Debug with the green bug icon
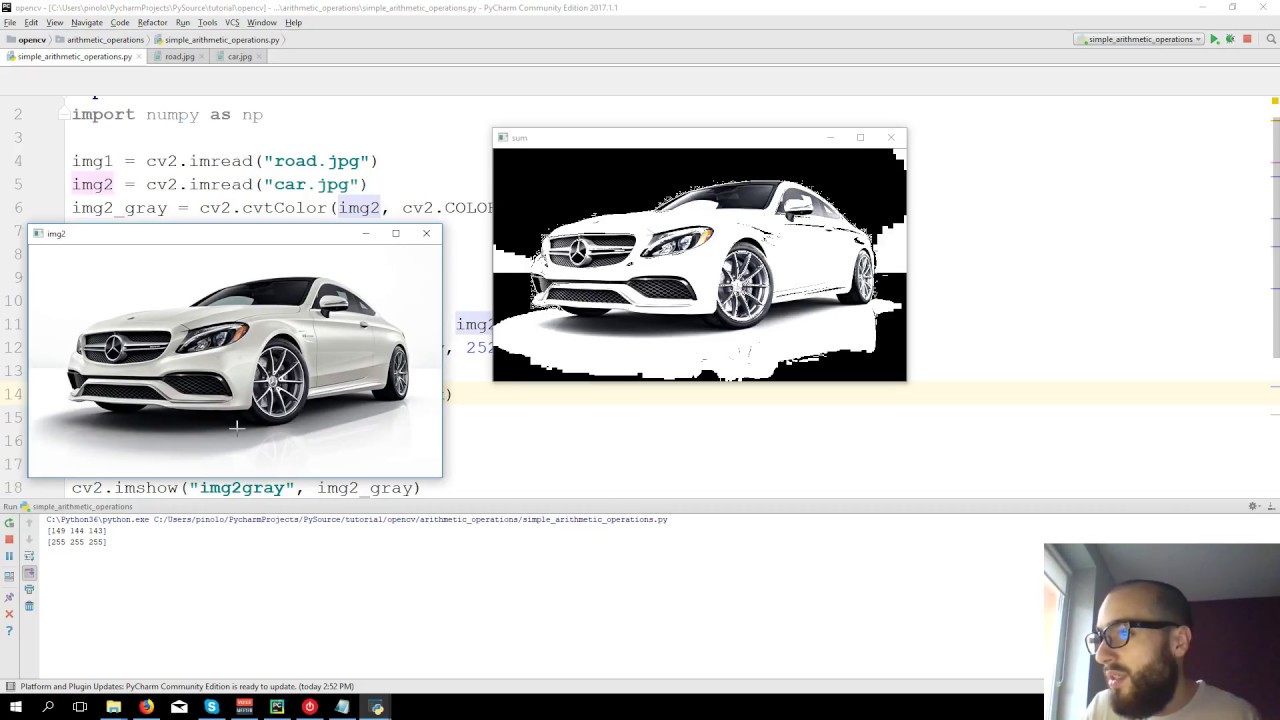 pyautogui.click(x=1230, y=39)
